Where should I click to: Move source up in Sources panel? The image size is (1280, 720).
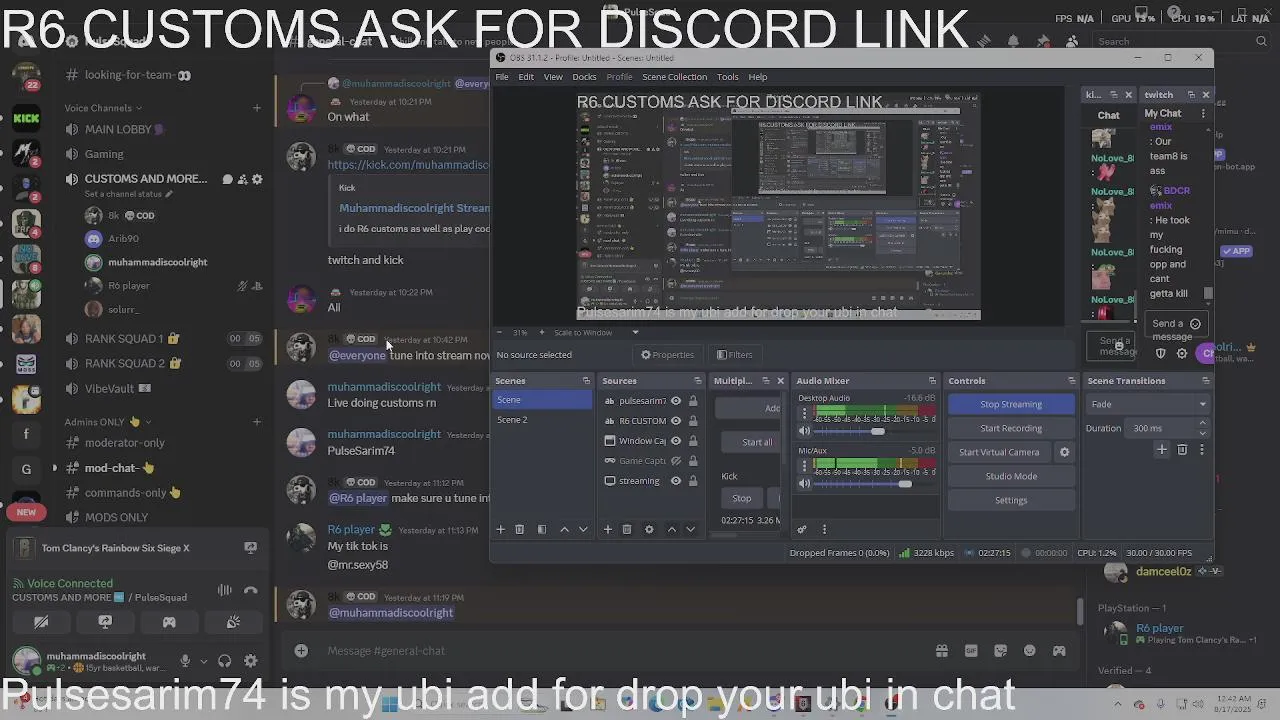tap(671, 529)
